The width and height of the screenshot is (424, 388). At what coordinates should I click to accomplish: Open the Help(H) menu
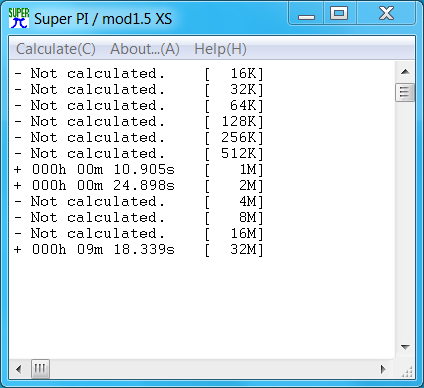220,49
